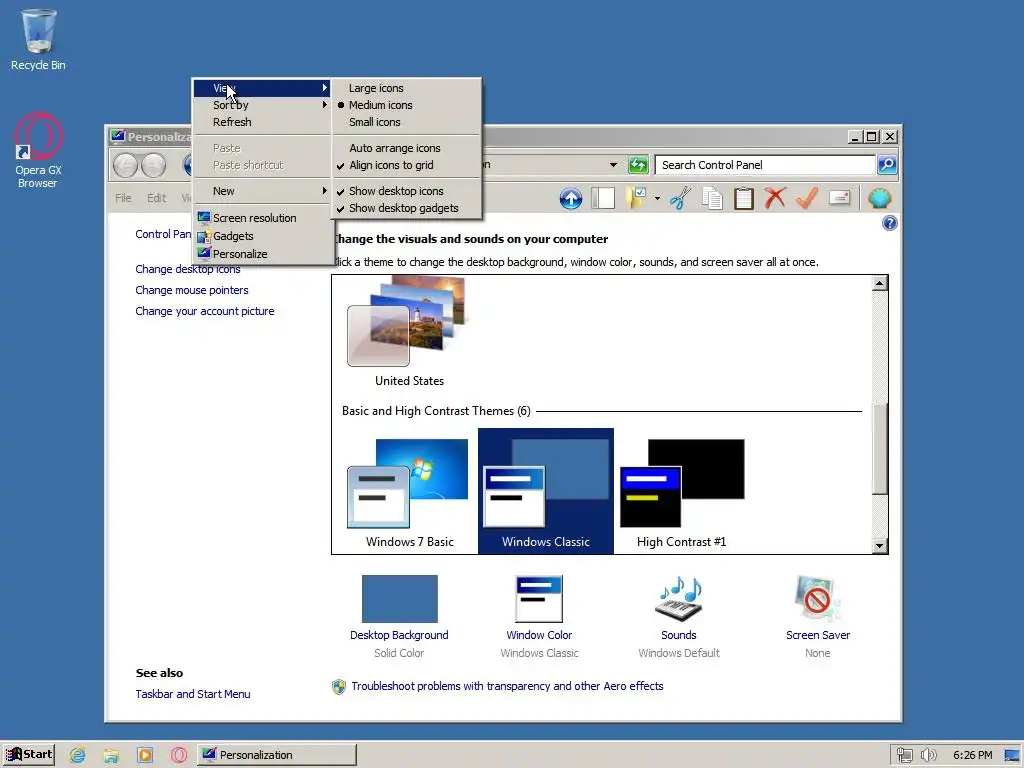The height and width of the screenshot is (768, 1024).
Task: Choose Refresh from context menu
Action: pos(262,121)
